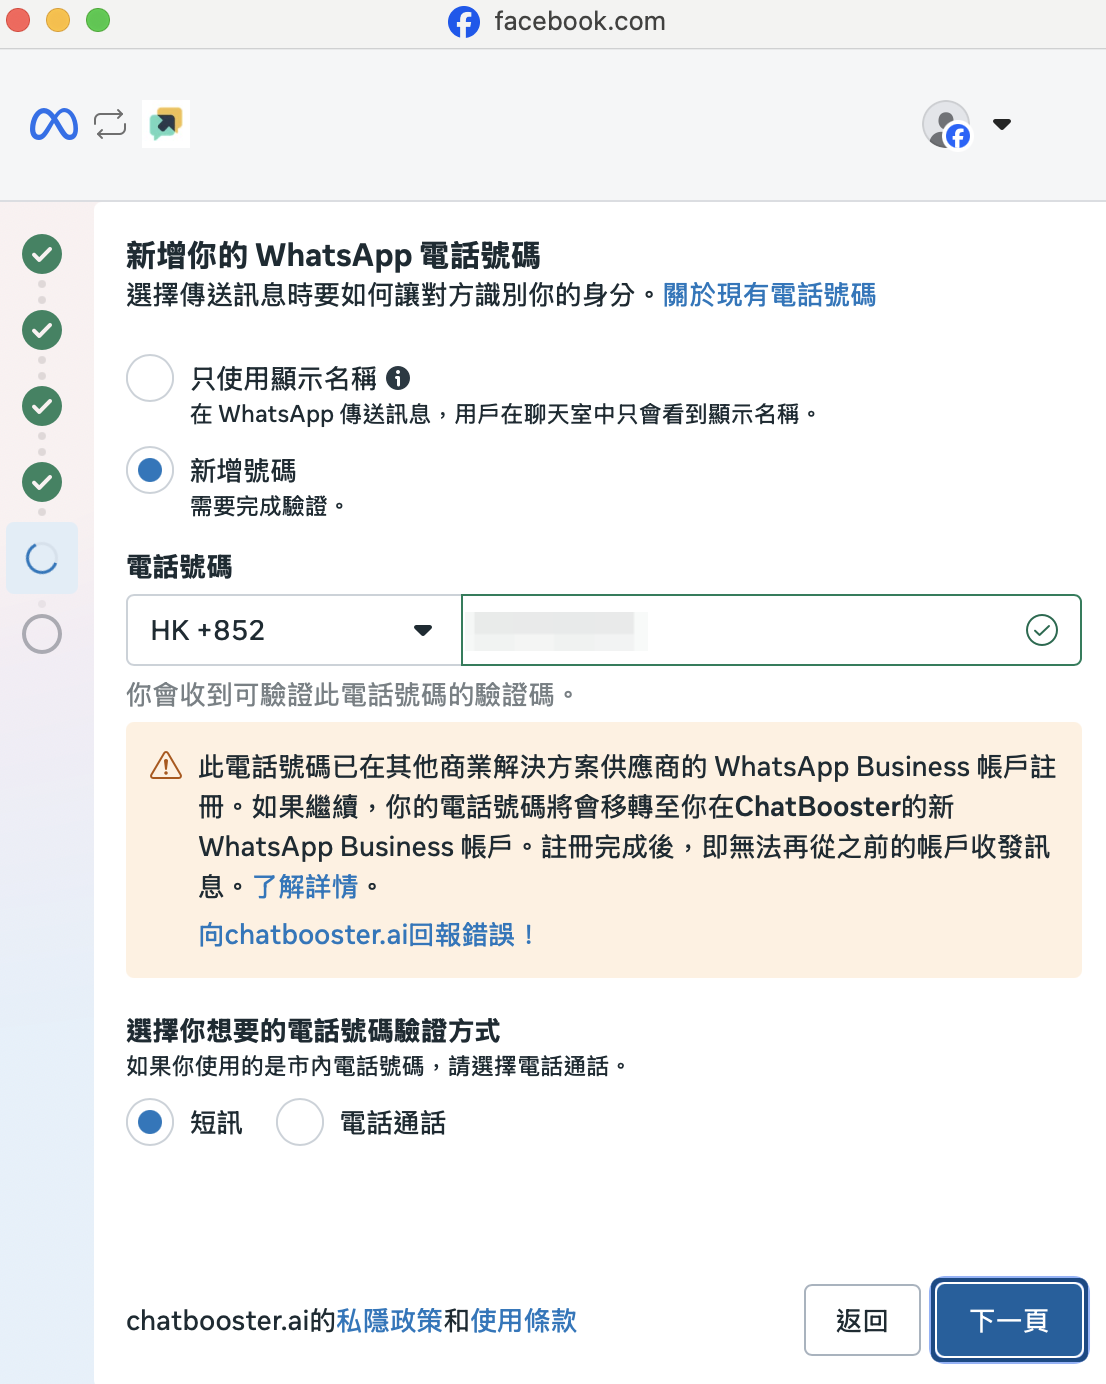This screenshot has height=1384, width=1106.
Task: Expand the account menu arrow at top right
Action: coord(1002,124)
